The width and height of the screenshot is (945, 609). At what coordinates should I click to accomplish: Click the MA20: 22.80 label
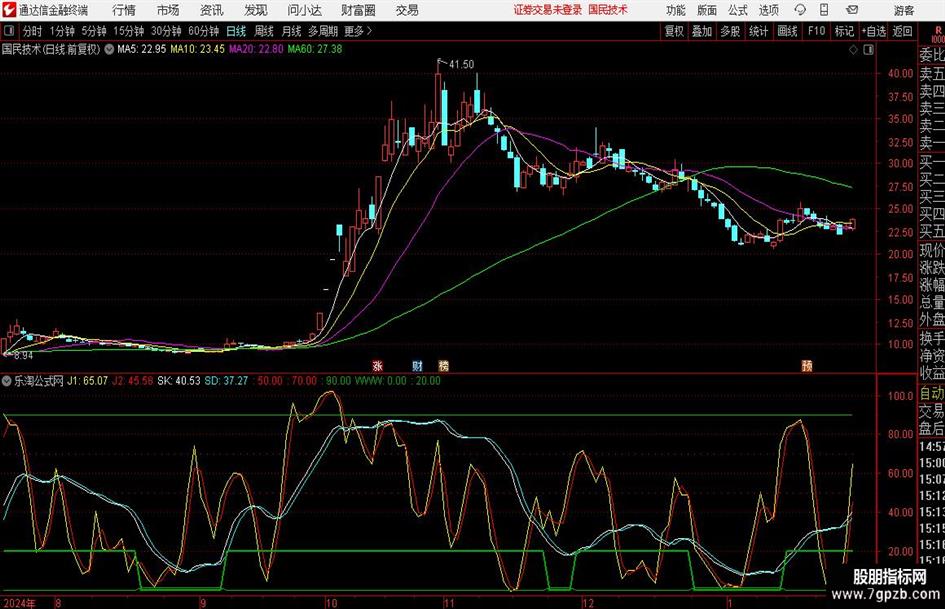tap(256, 49)
